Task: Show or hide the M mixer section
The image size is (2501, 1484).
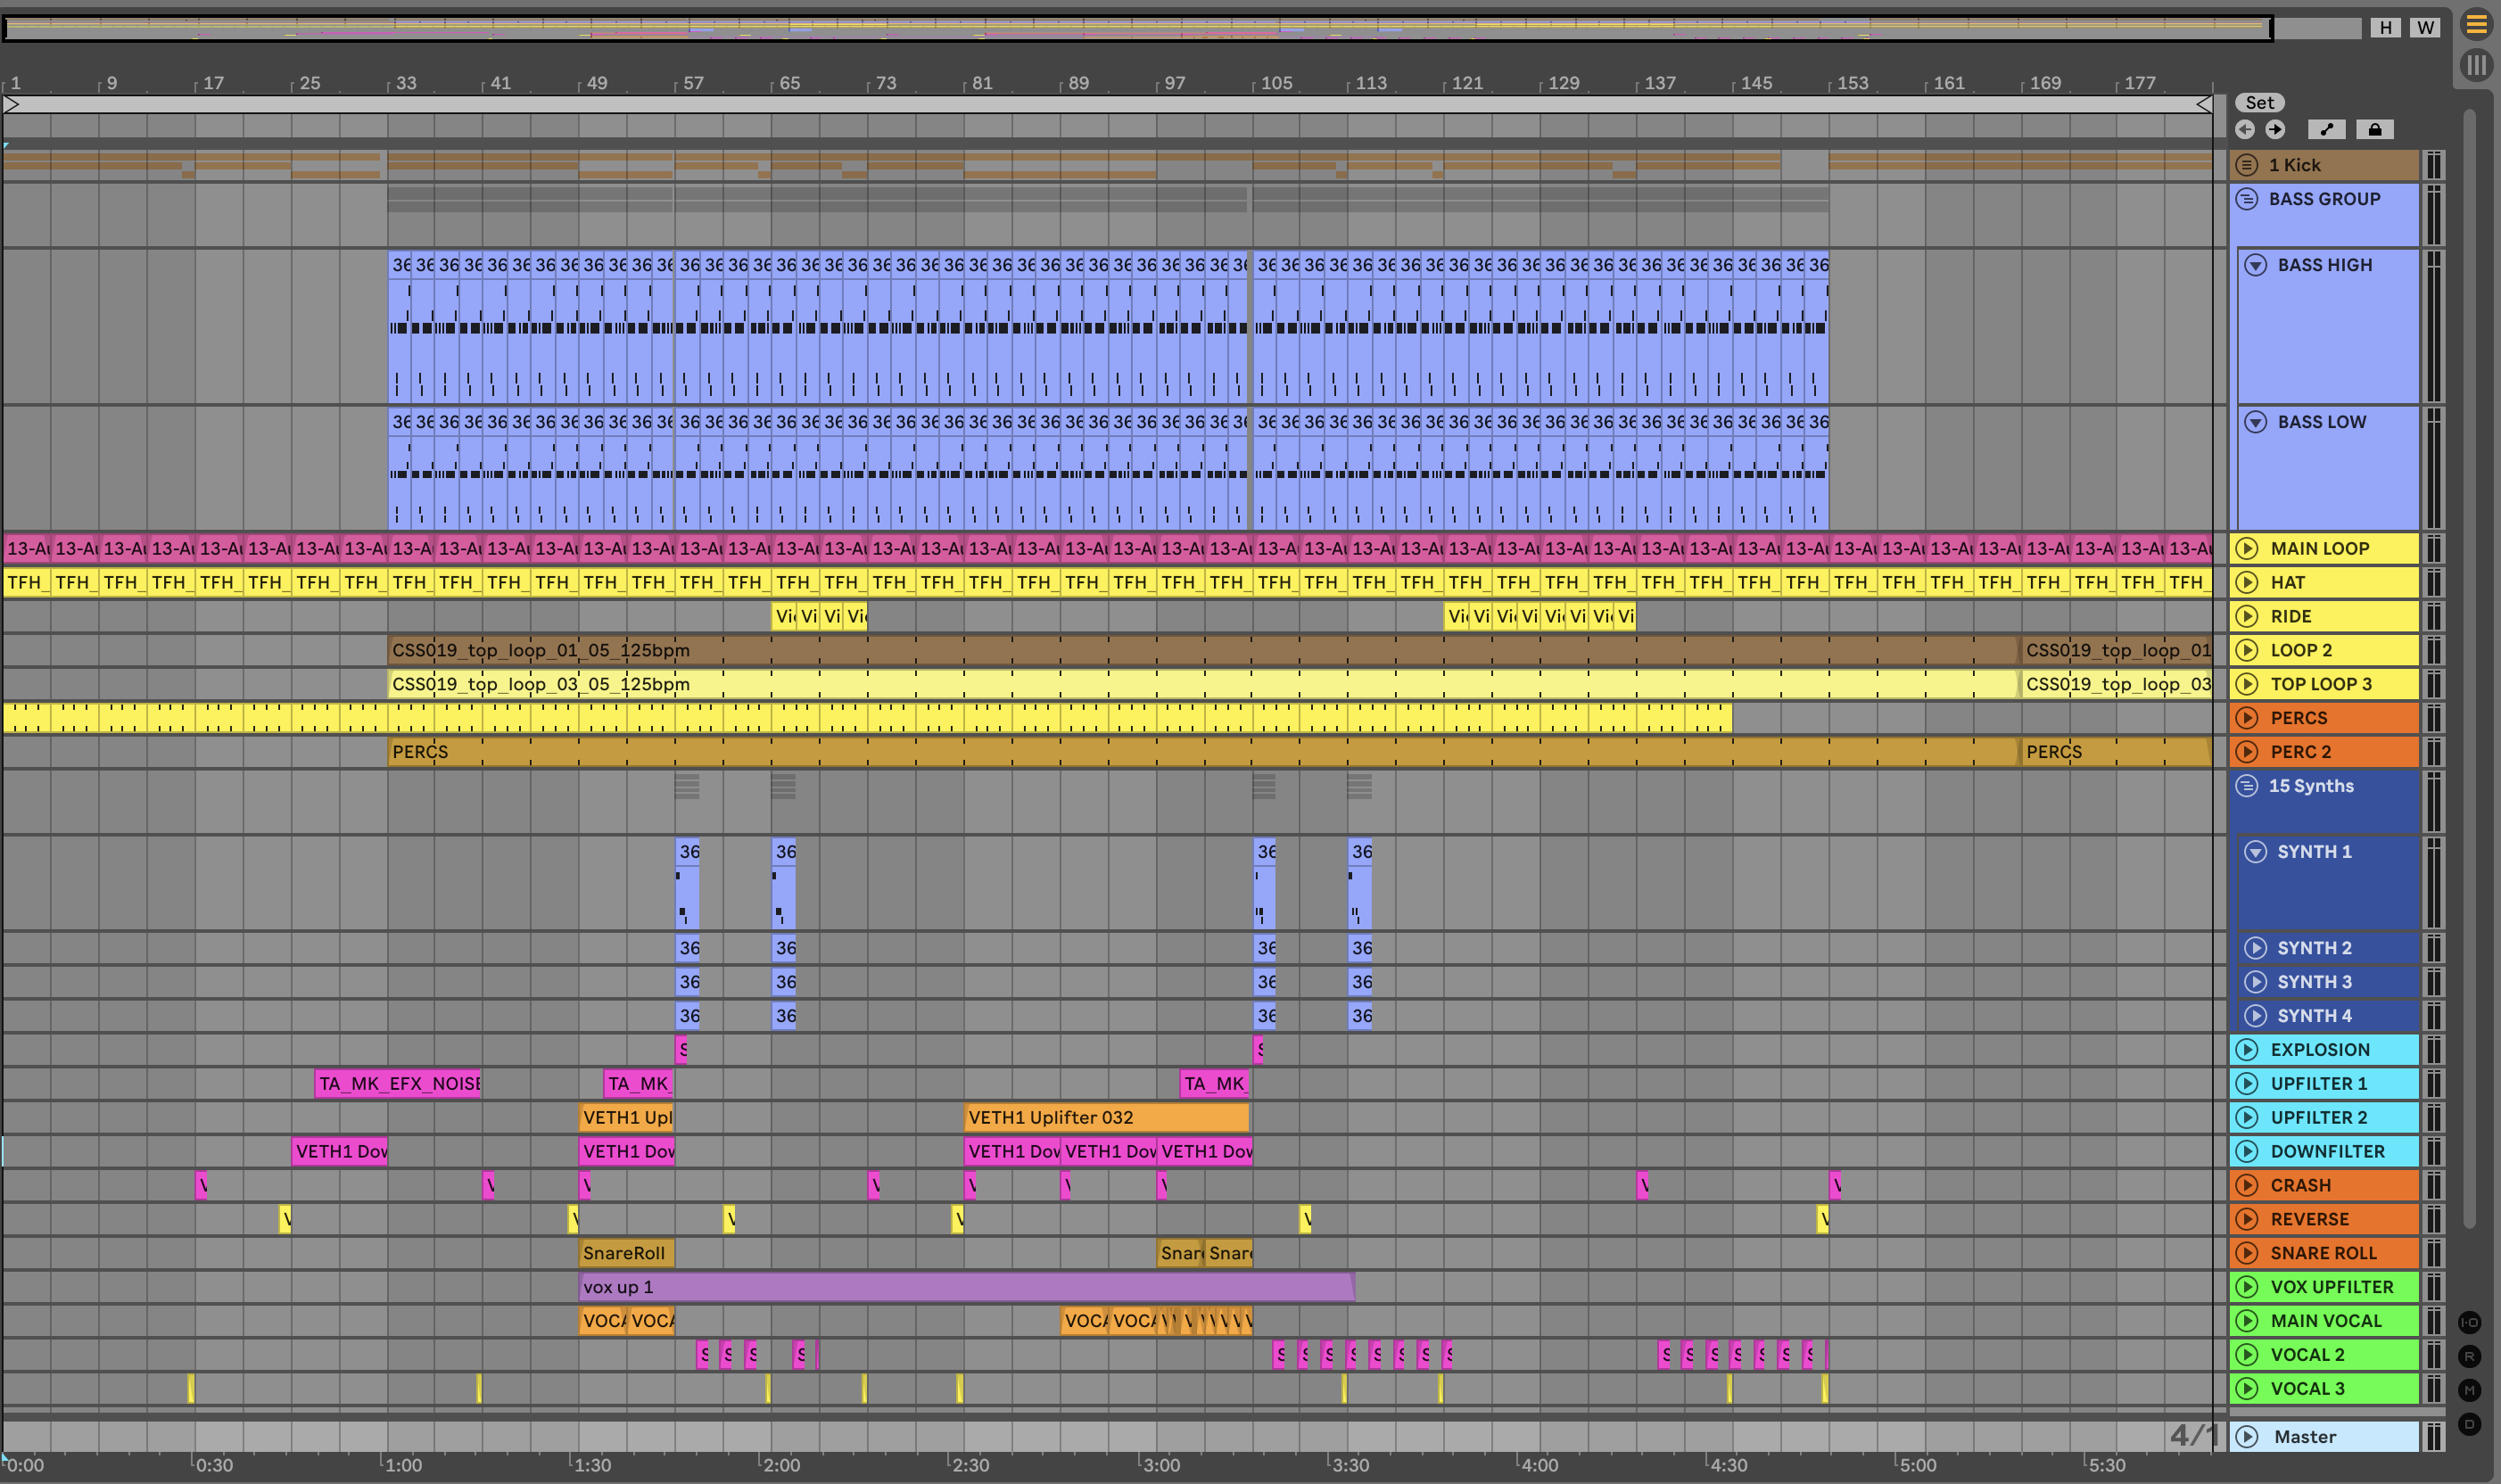Action: pyautogui.click(x=2470, y=1390)
